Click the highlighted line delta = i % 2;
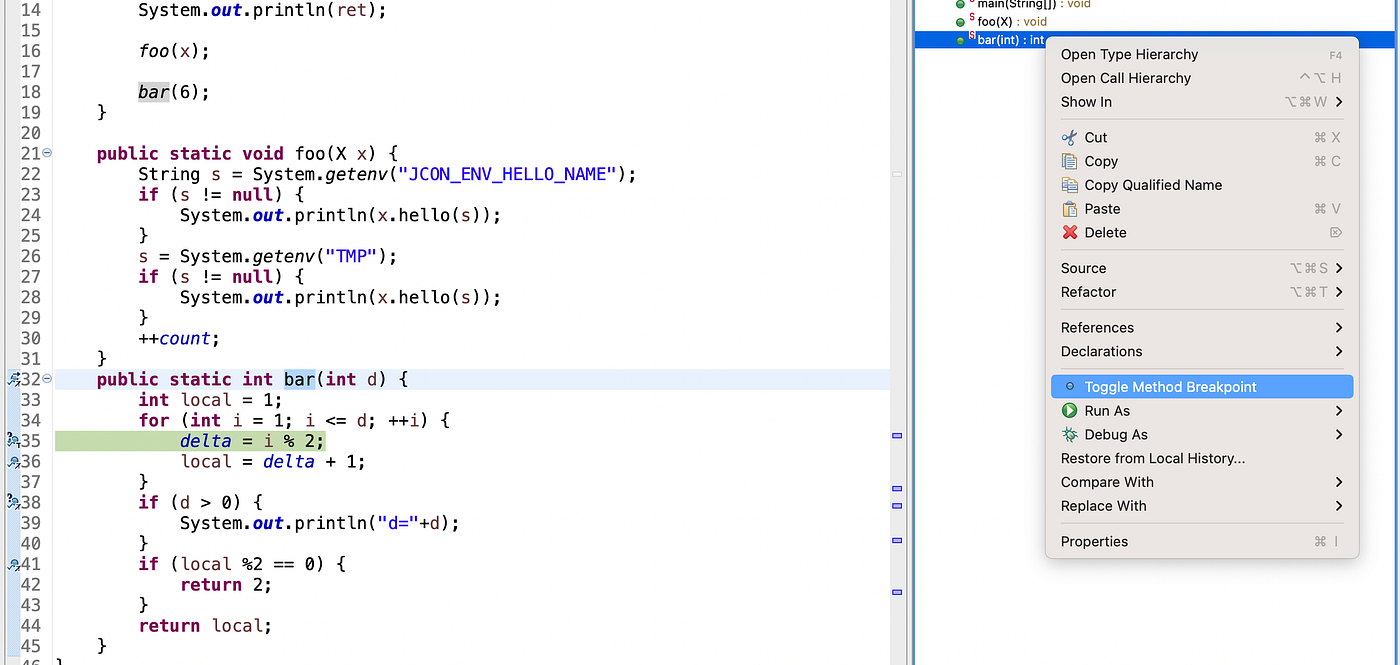Screen dimensions: 1400x665 (253, 441)
